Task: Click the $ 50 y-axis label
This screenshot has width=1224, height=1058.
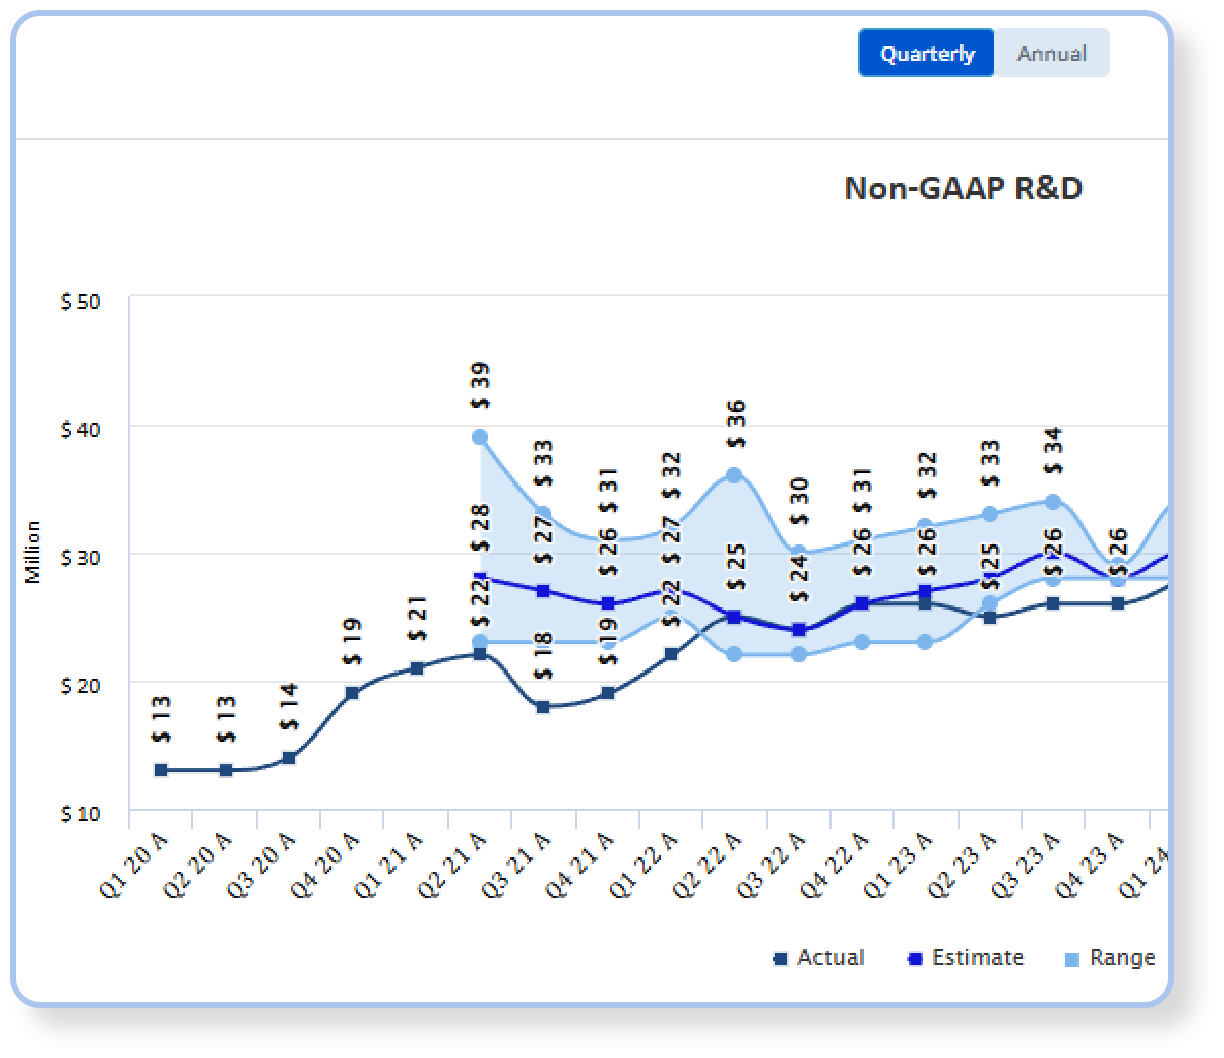Action: pyautogui.click(x=80, y=302)
